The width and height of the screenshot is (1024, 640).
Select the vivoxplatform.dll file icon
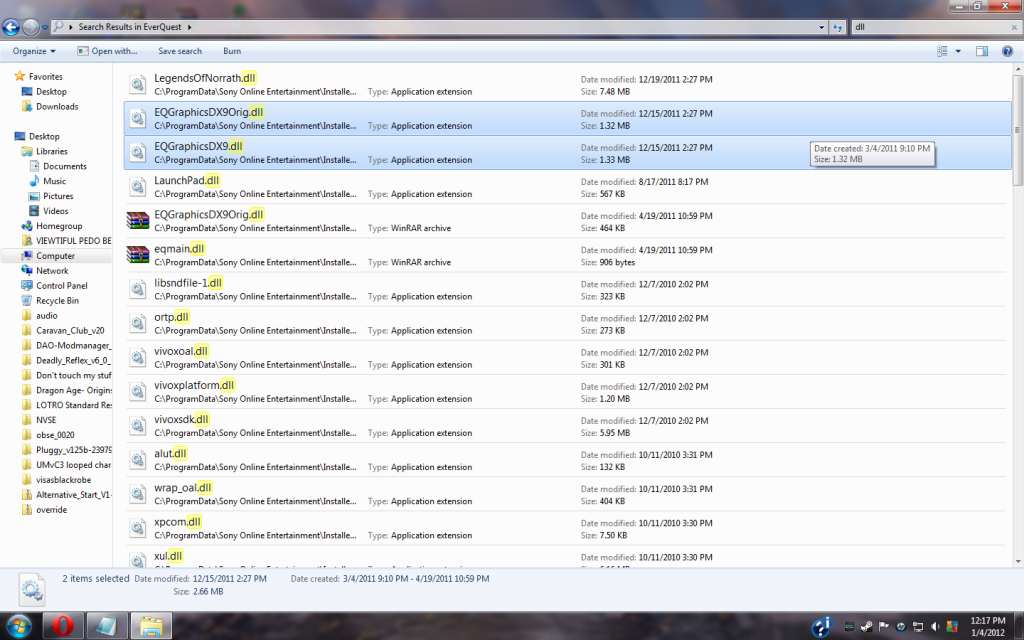[137, 391]
